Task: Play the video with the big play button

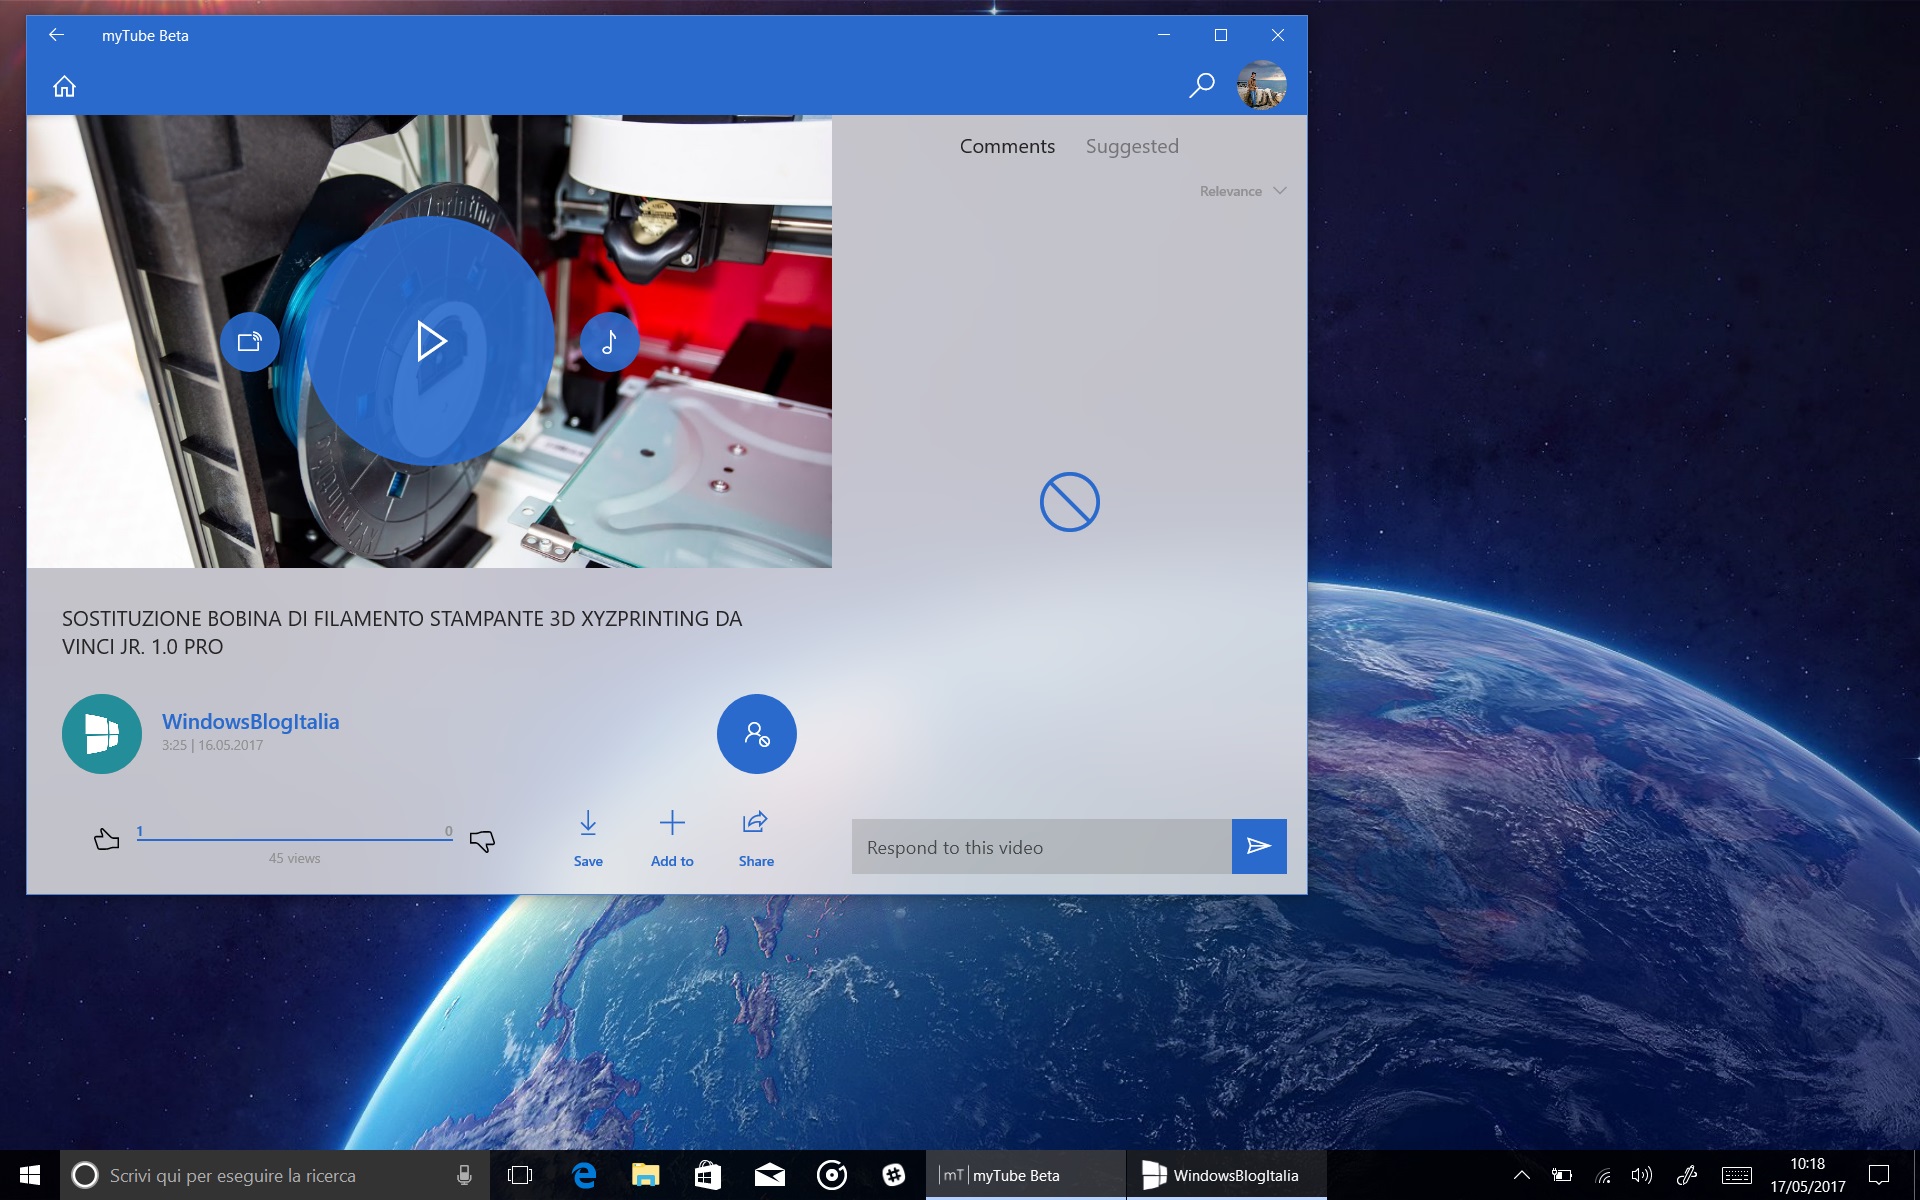Action: pos(430,341)
